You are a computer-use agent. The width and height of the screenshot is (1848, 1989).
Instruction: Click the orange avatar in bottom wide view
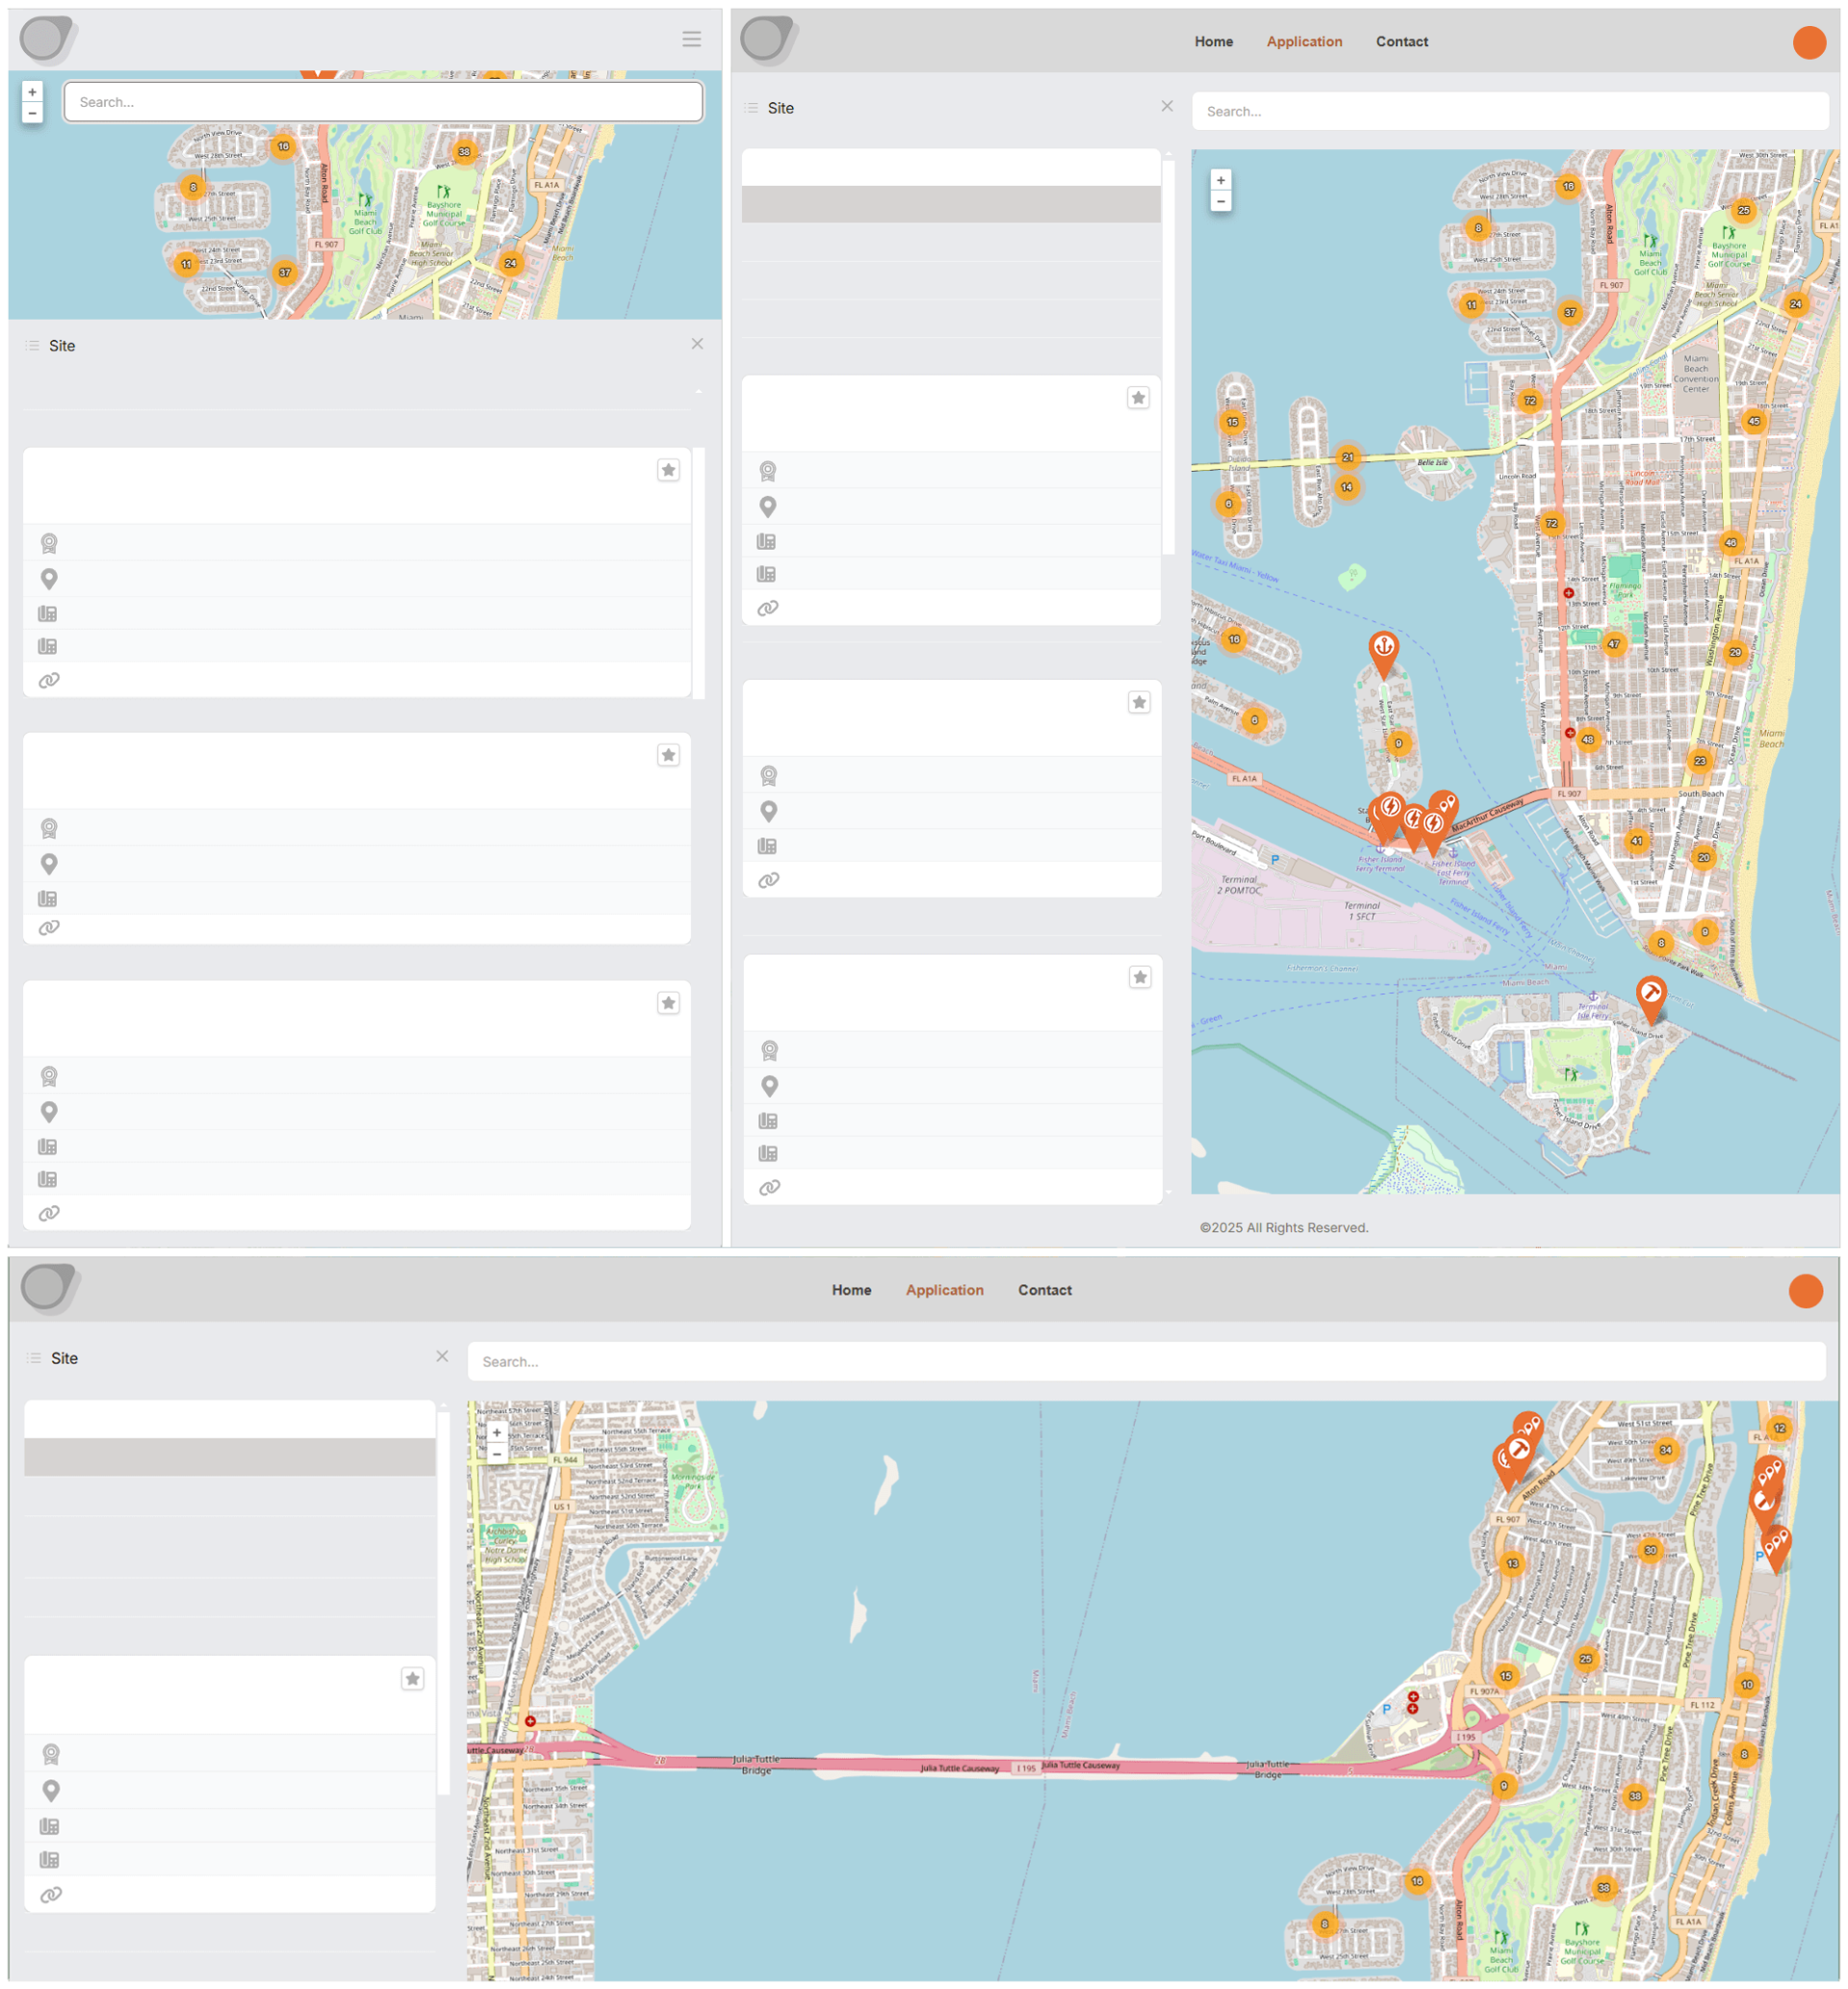coord(1805,1290)
